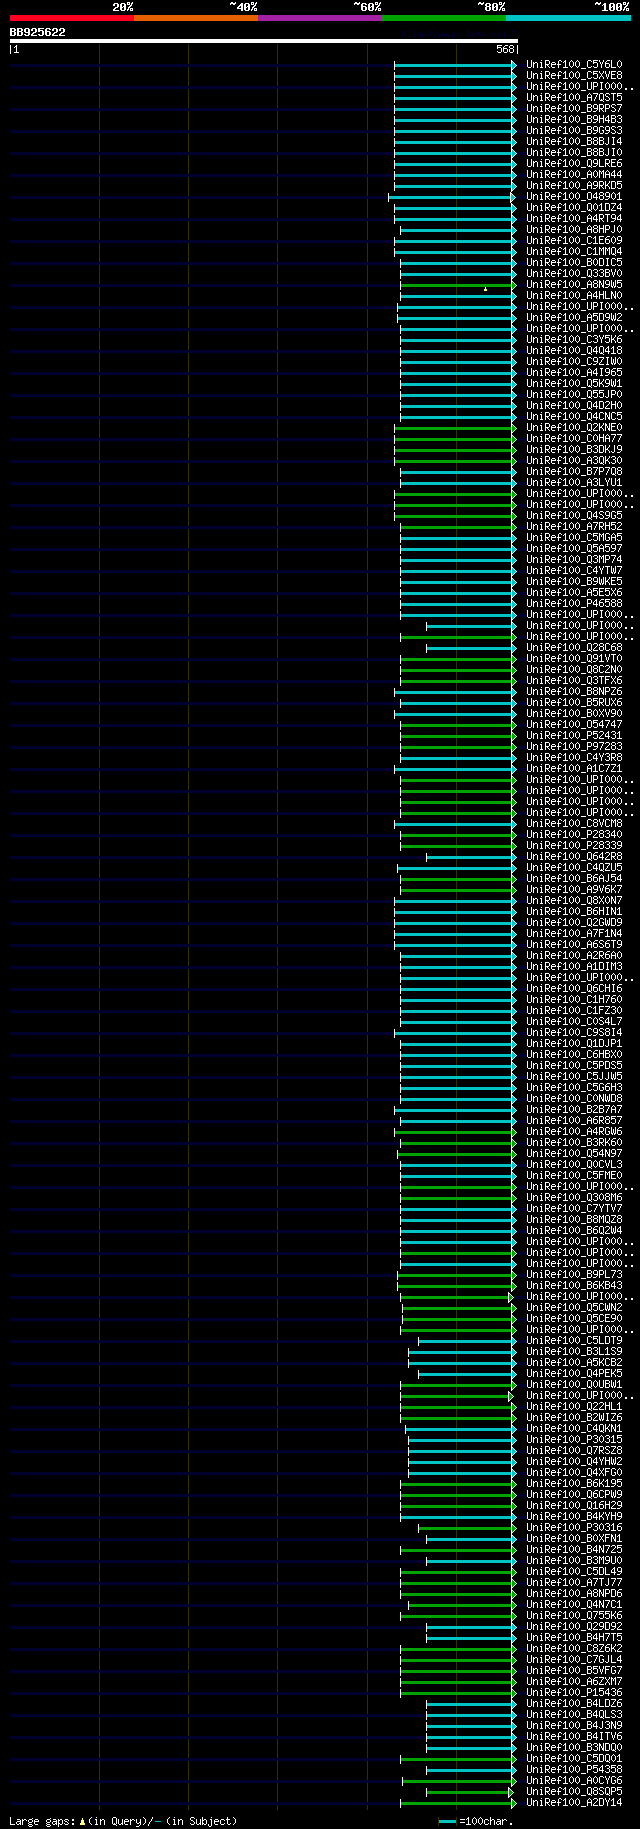Select the UniRef100_C3Y5K6 hit label
This screenshot has height=1829, width=640.
(574, 339)
